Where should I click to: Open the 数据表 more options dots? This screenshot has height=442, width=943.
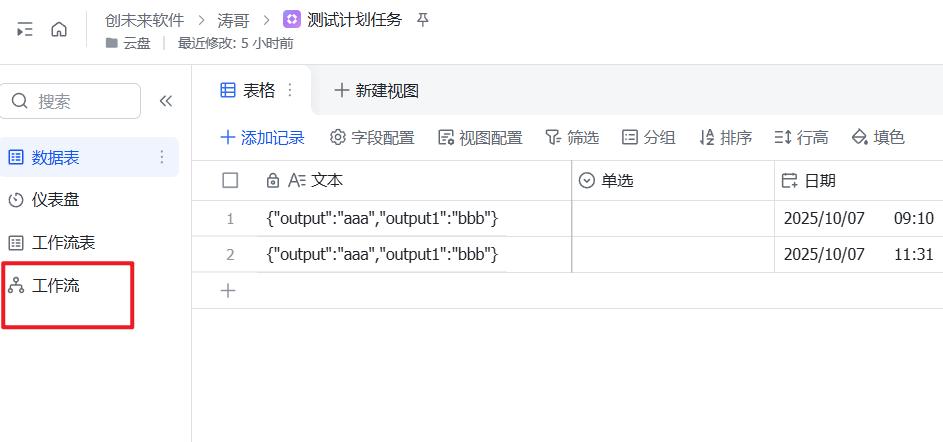(161, 158)
